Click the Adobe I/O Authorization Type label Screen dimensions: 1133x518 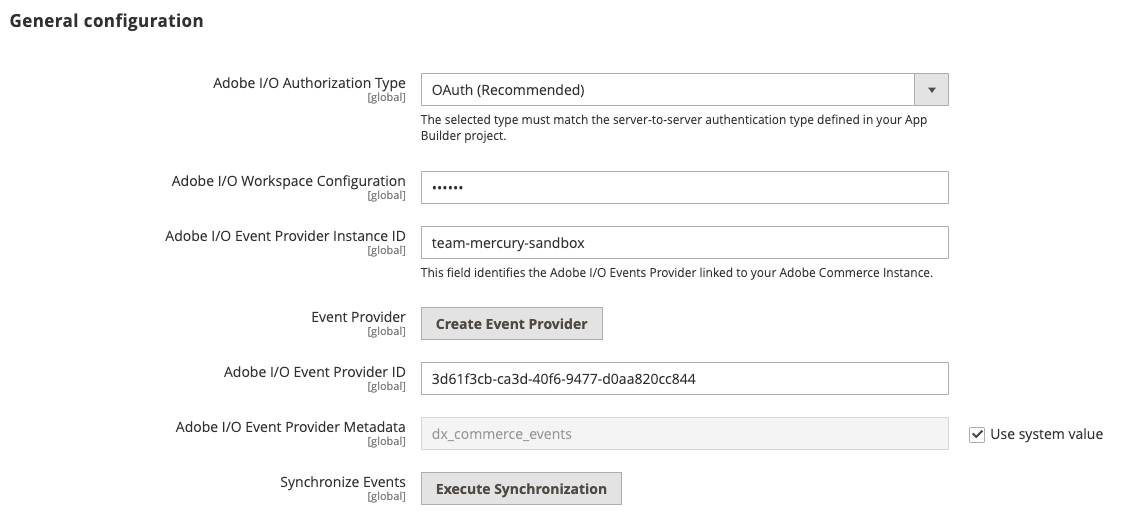pyautogui.click(x=309, y=83)
